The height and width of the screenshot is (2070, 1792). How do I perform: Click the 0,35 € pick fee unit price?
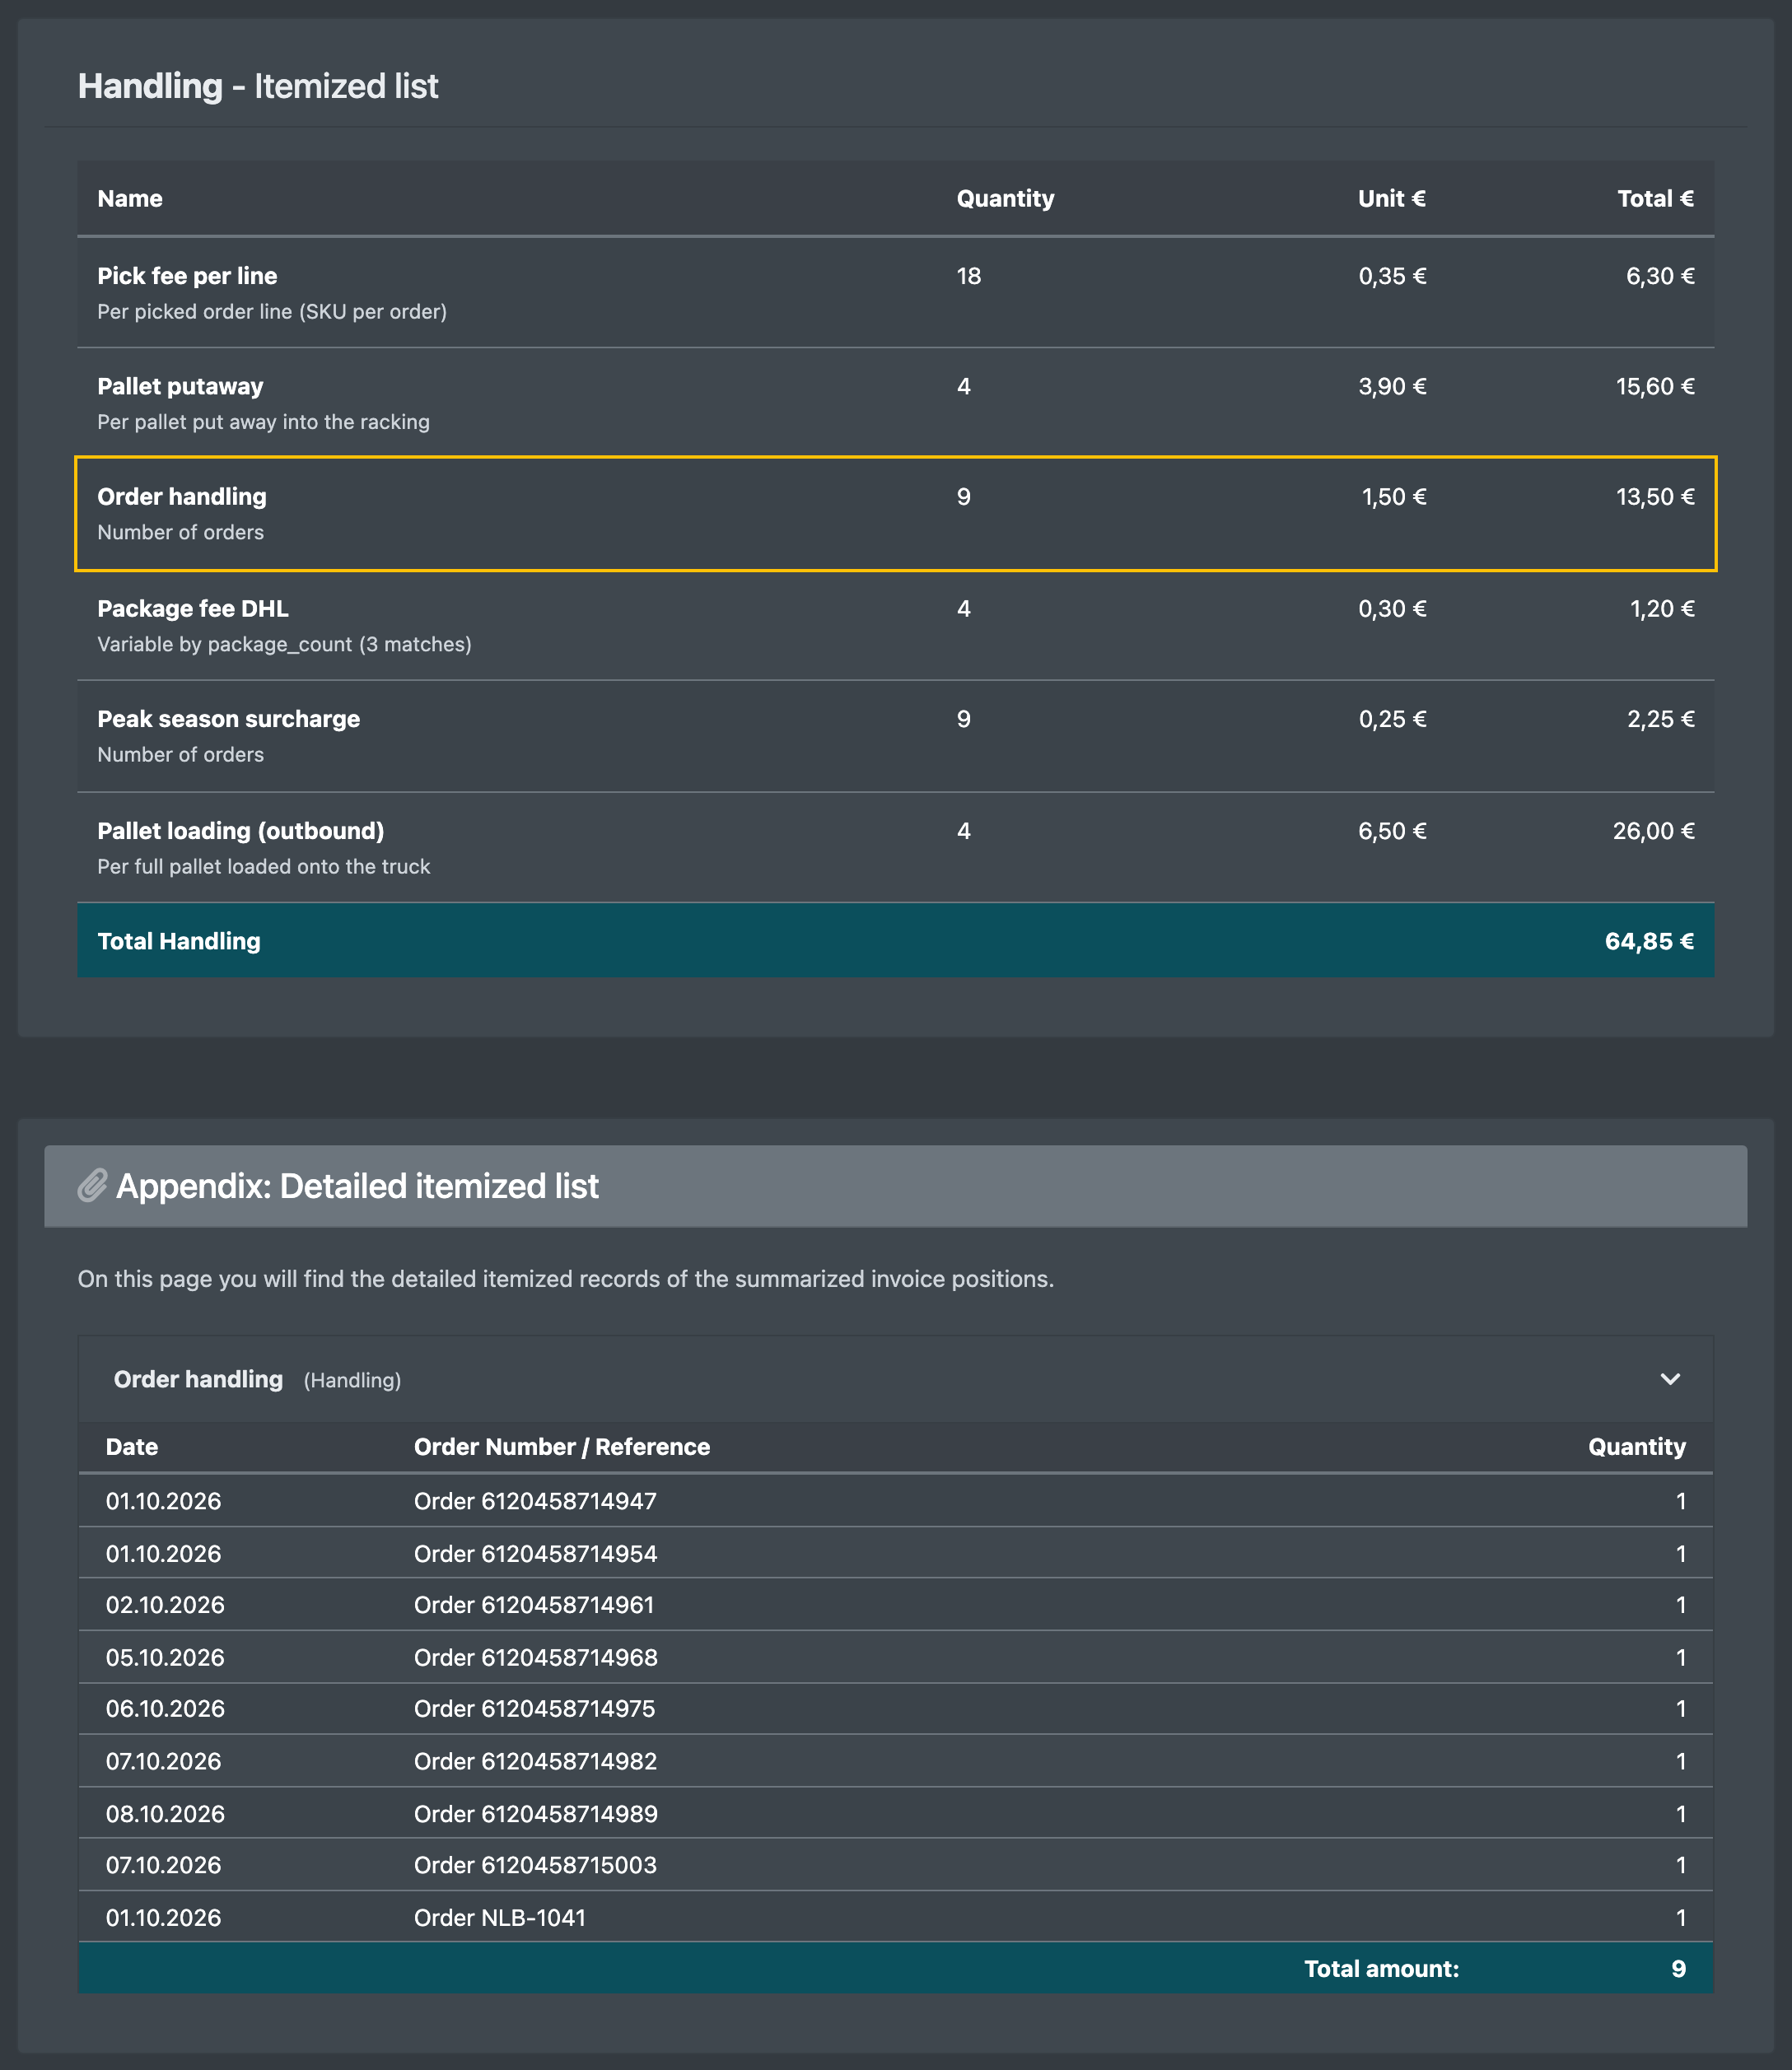point(1392,276)
